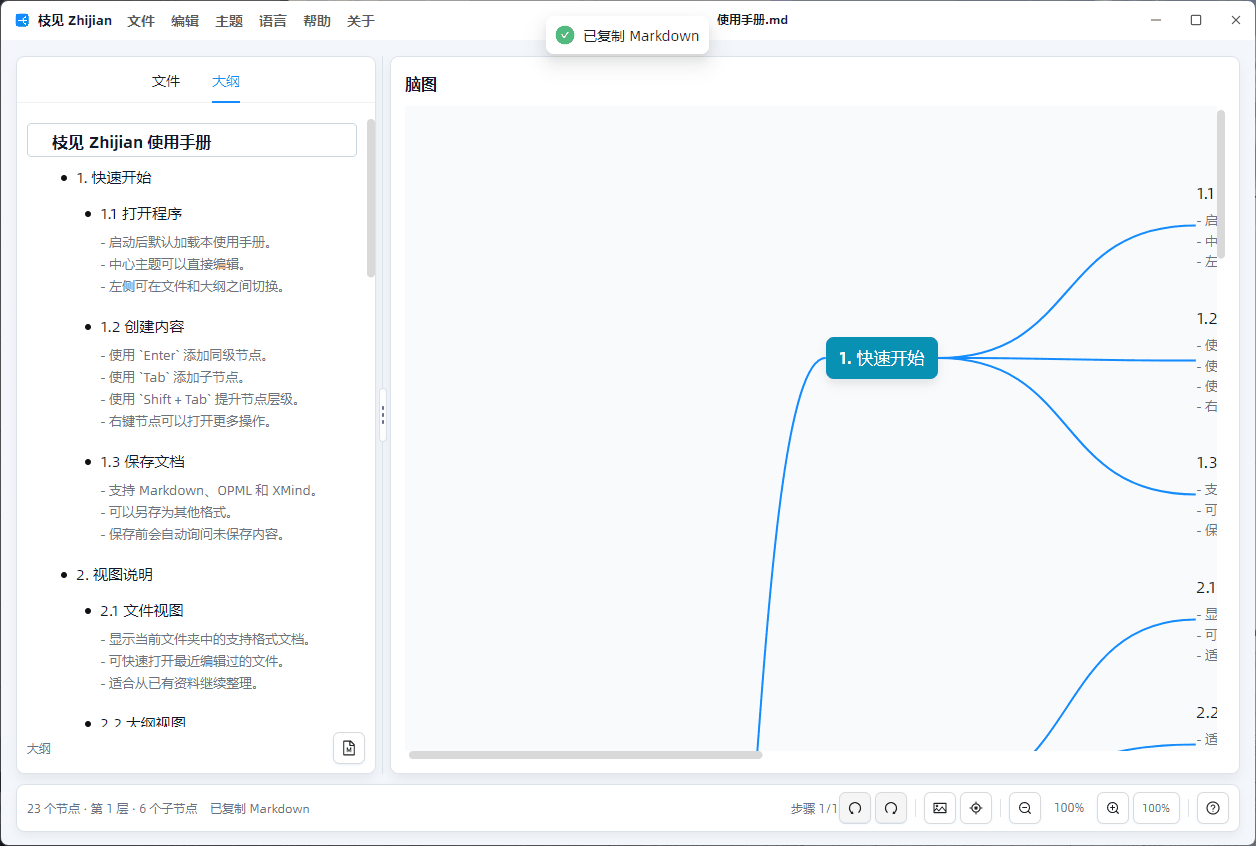Switch to the 大纲 tab in sidebar
The image size is (1256, 846).
[x=226, y=81]
